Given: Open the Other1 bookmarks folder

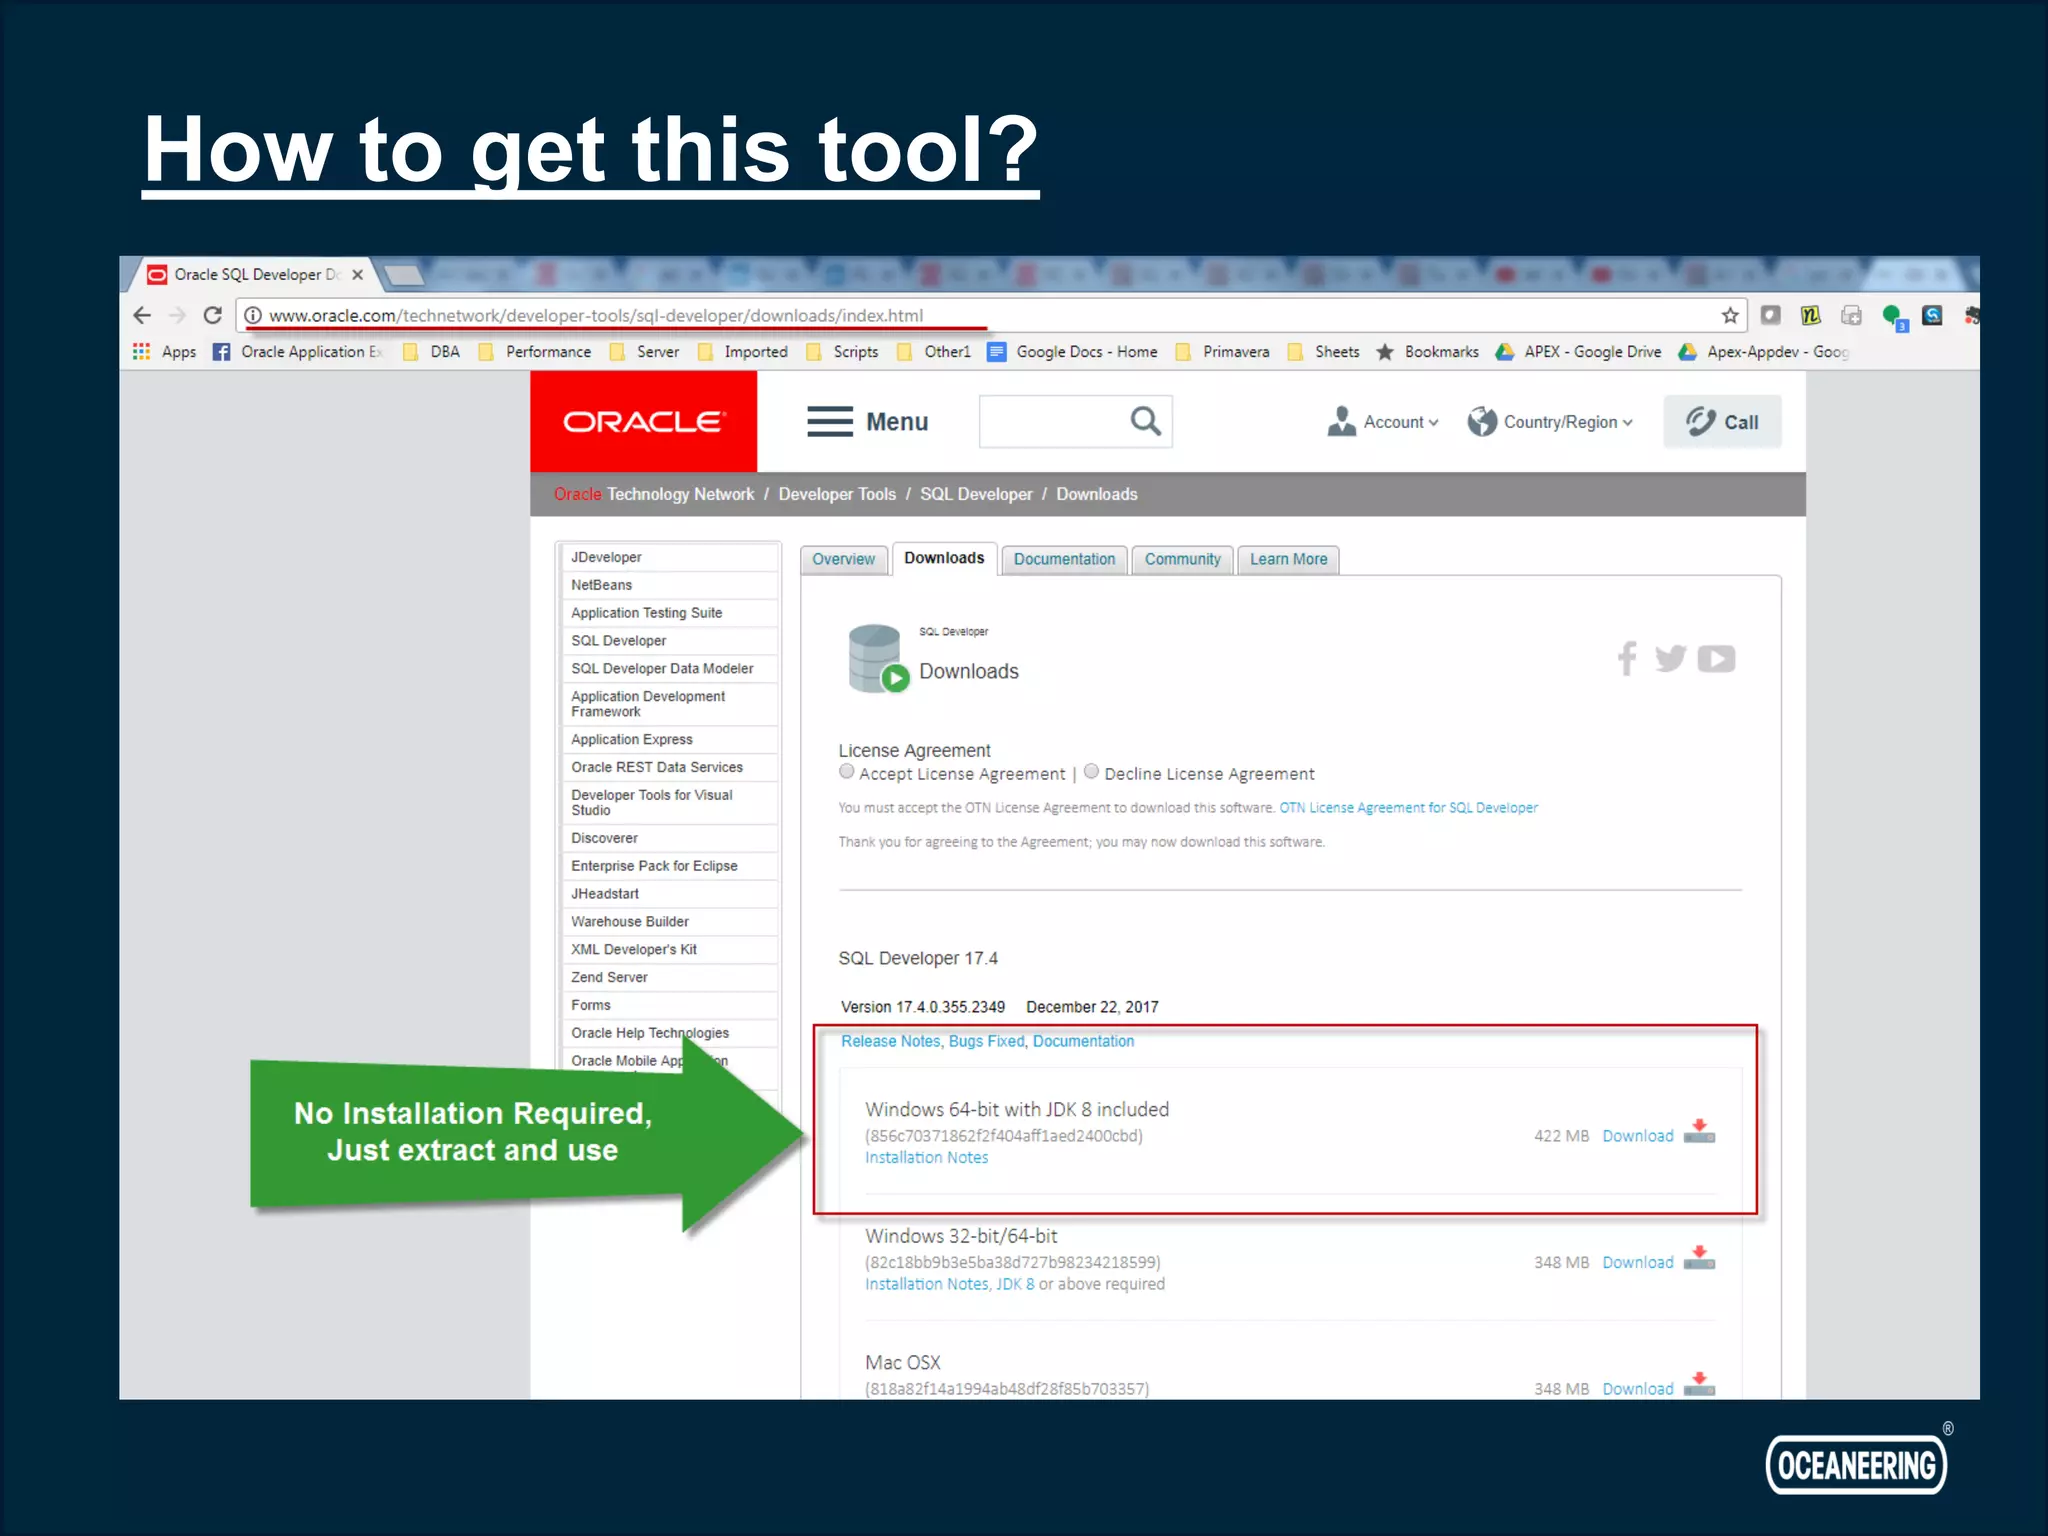Looking at the screenshot, I should tap(934, 352).
